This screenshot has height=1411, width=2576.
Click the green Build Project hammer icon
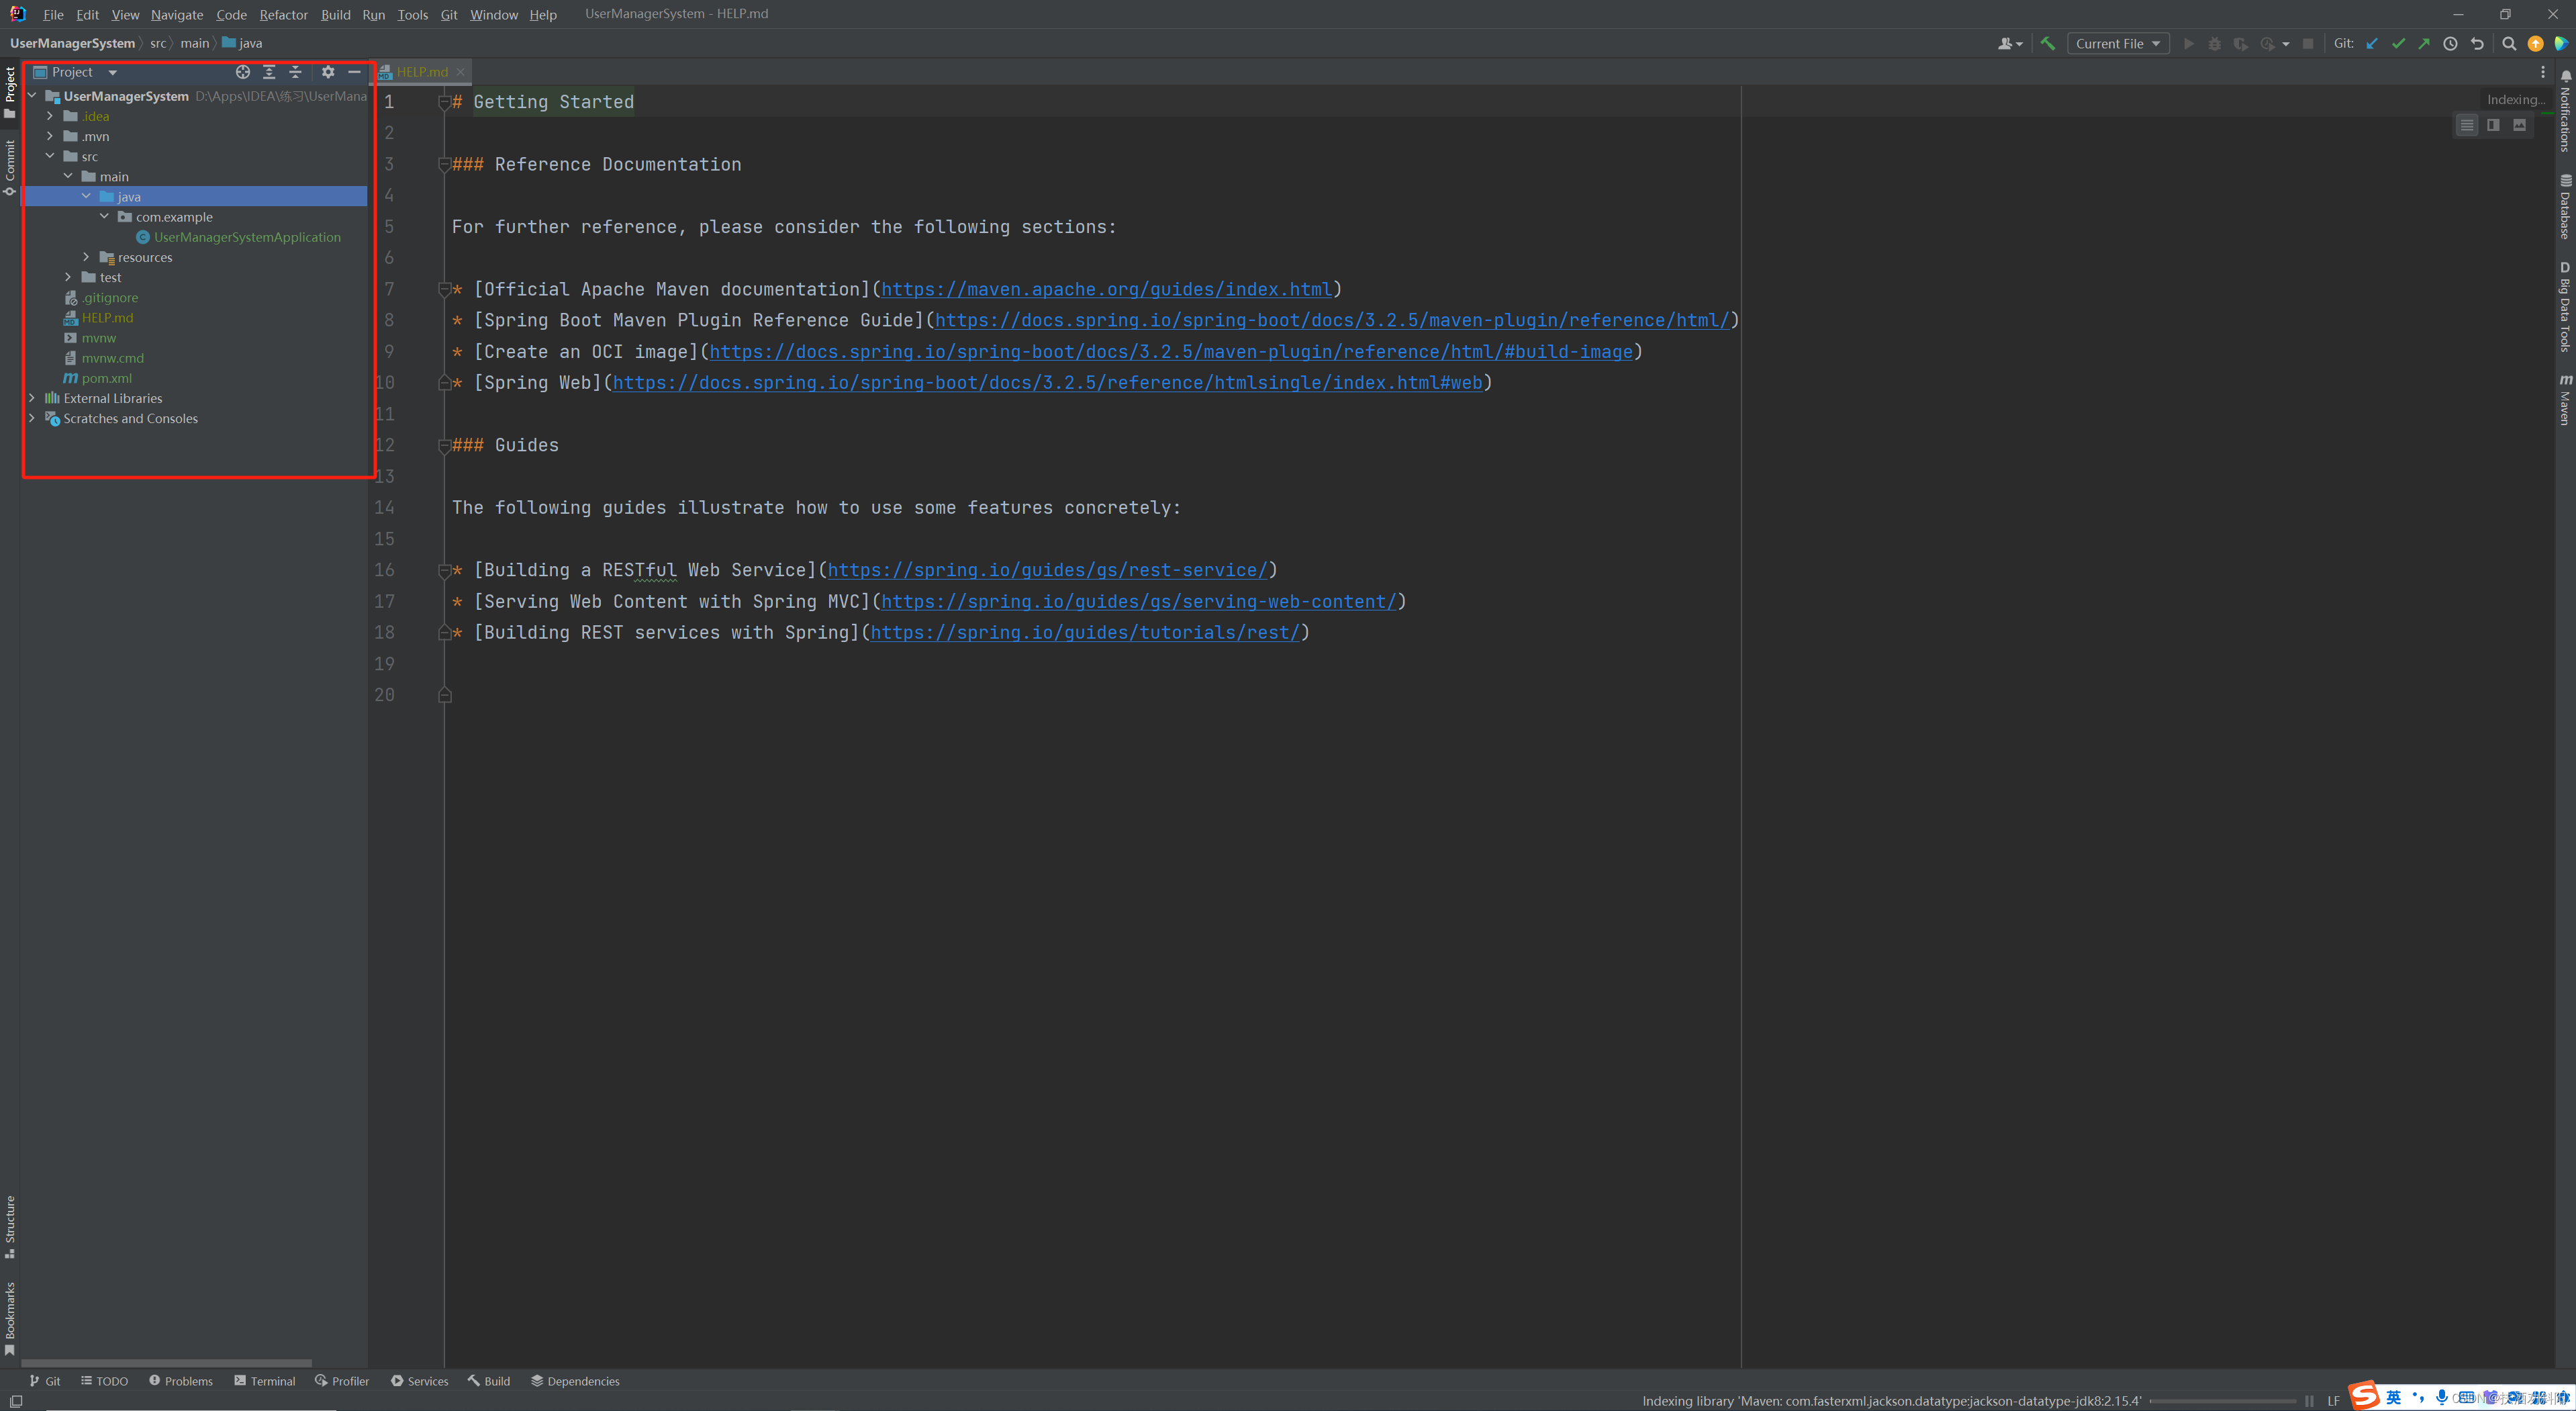[2047, 43]
